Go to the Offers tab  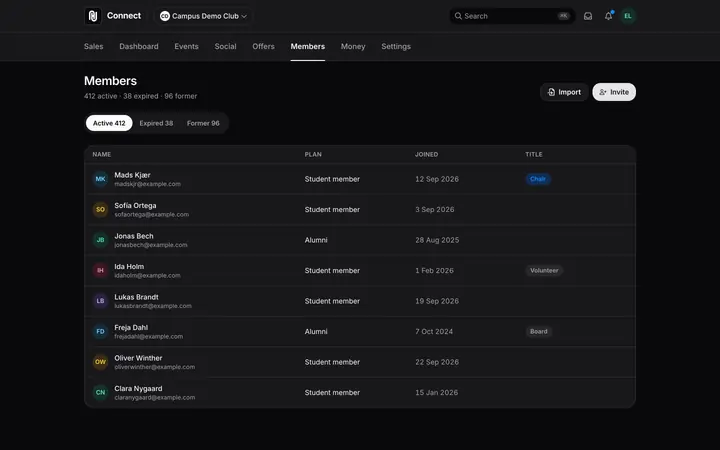263,46
